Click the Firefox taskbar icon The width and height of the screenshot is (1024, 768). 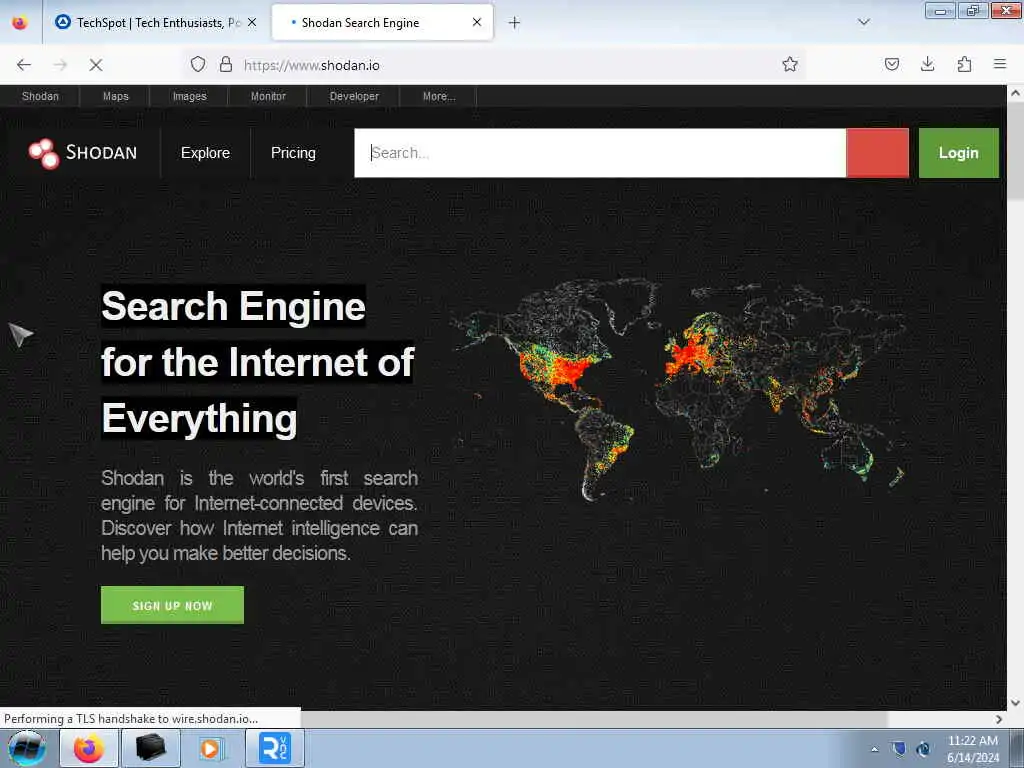click(x=89, y=748)
